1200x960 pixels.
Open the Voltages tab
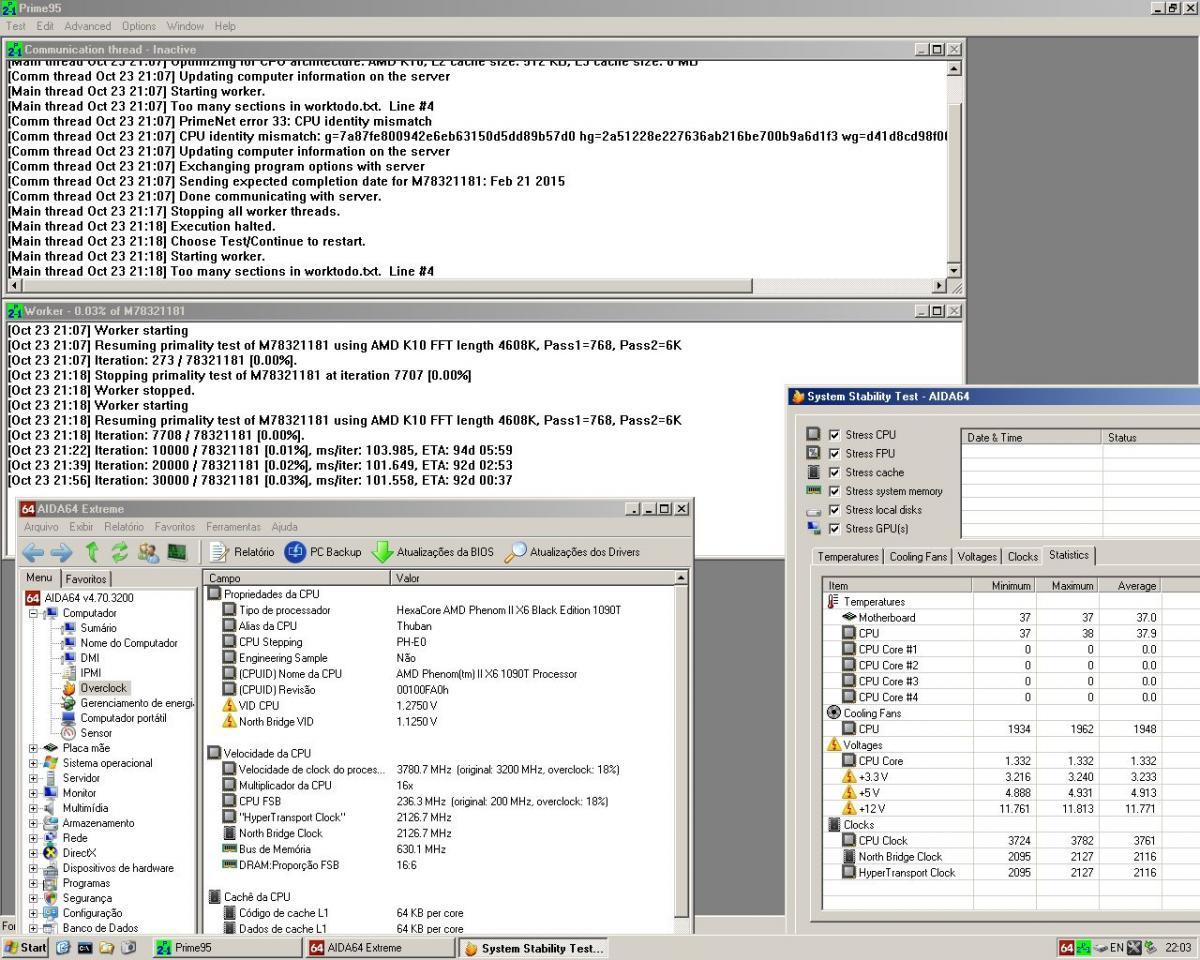click(977, 557)
